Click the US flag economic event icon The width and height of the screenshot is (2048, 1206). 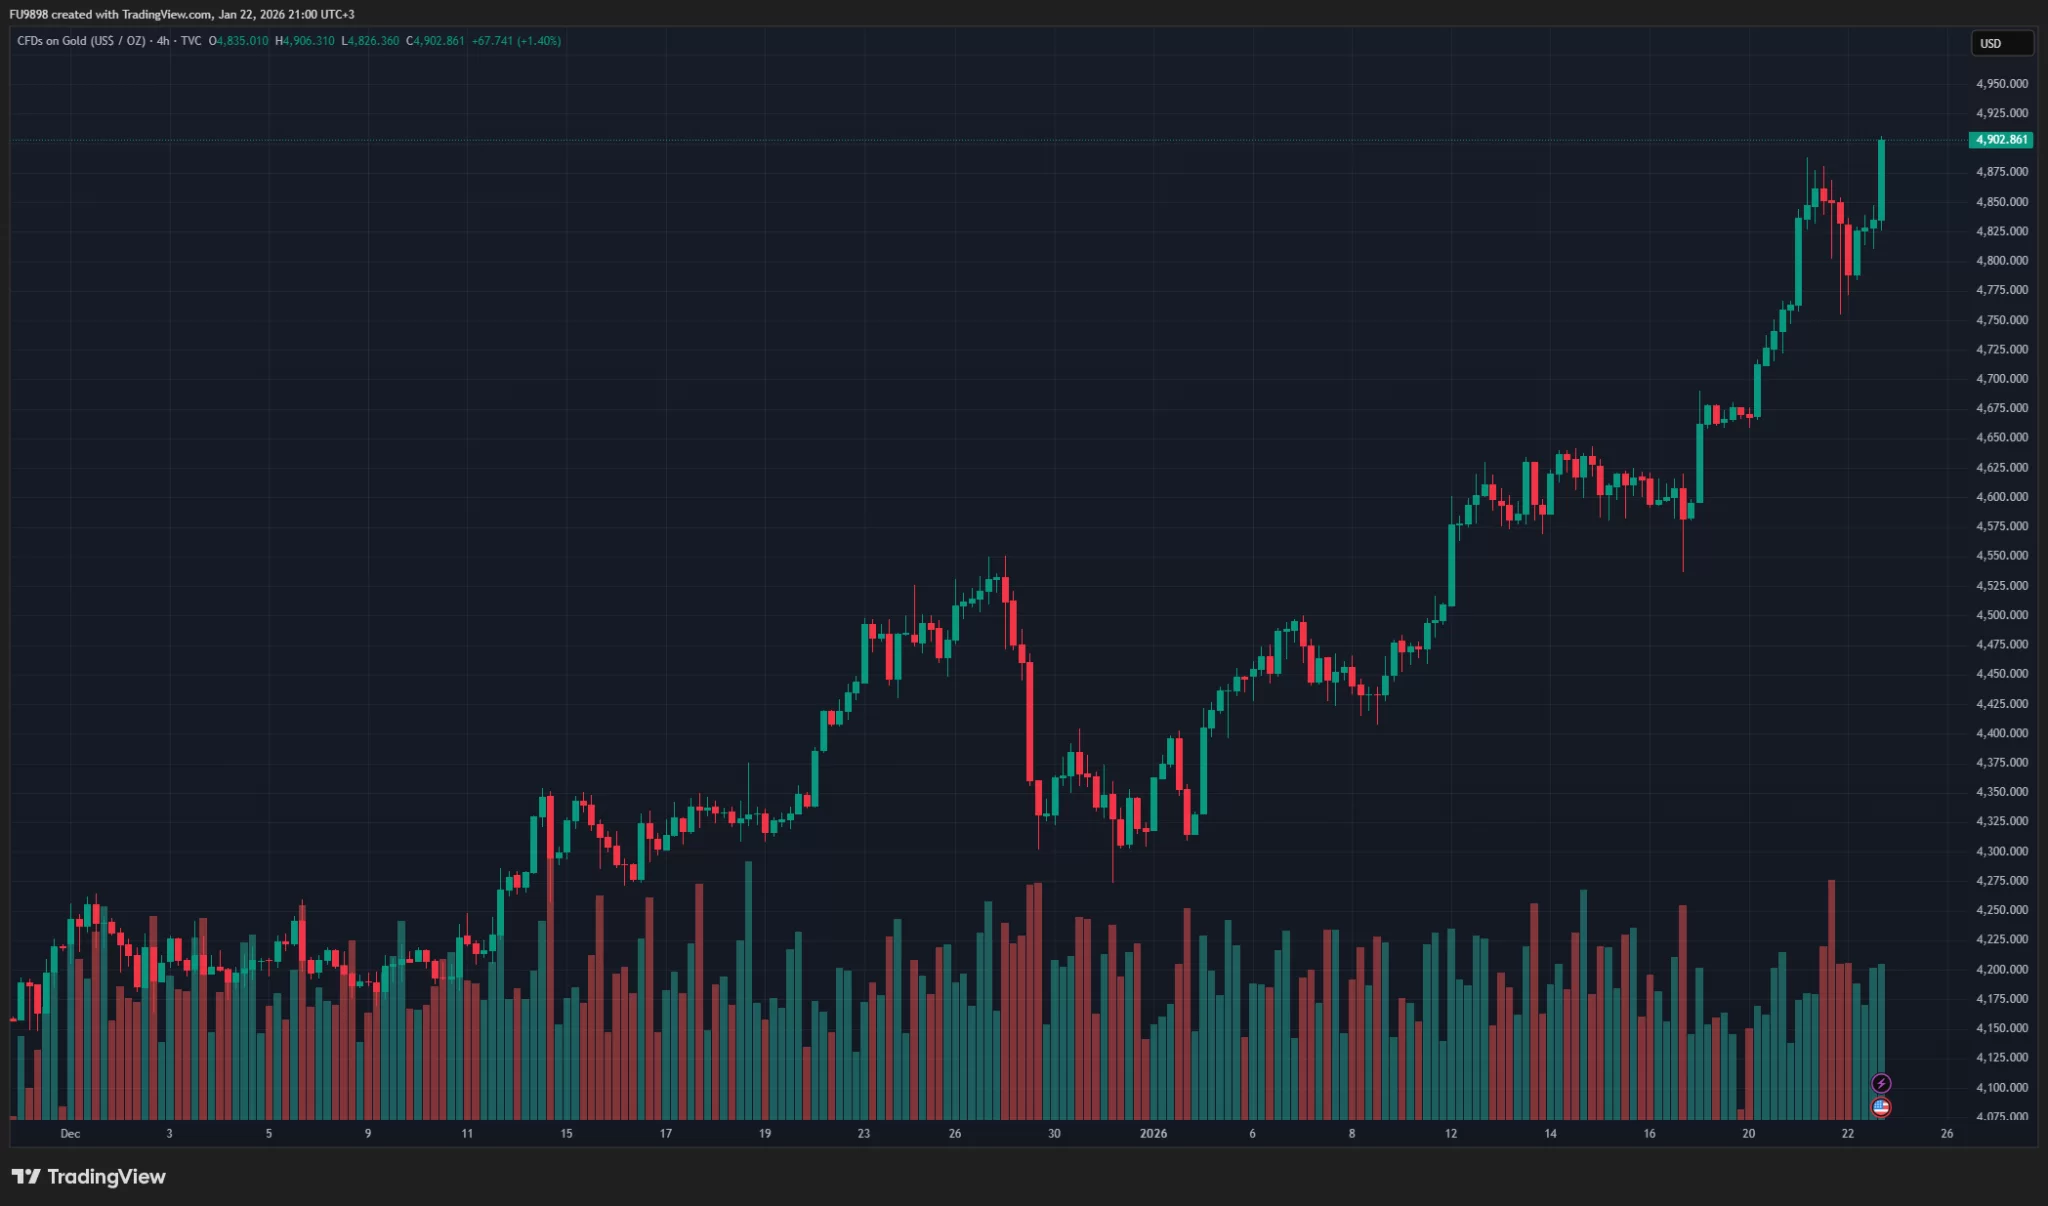1881,1107
